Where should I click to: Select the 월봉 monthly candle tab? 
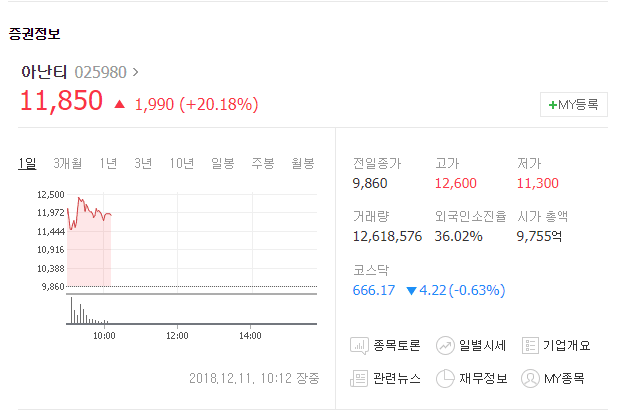click(303, 163)
